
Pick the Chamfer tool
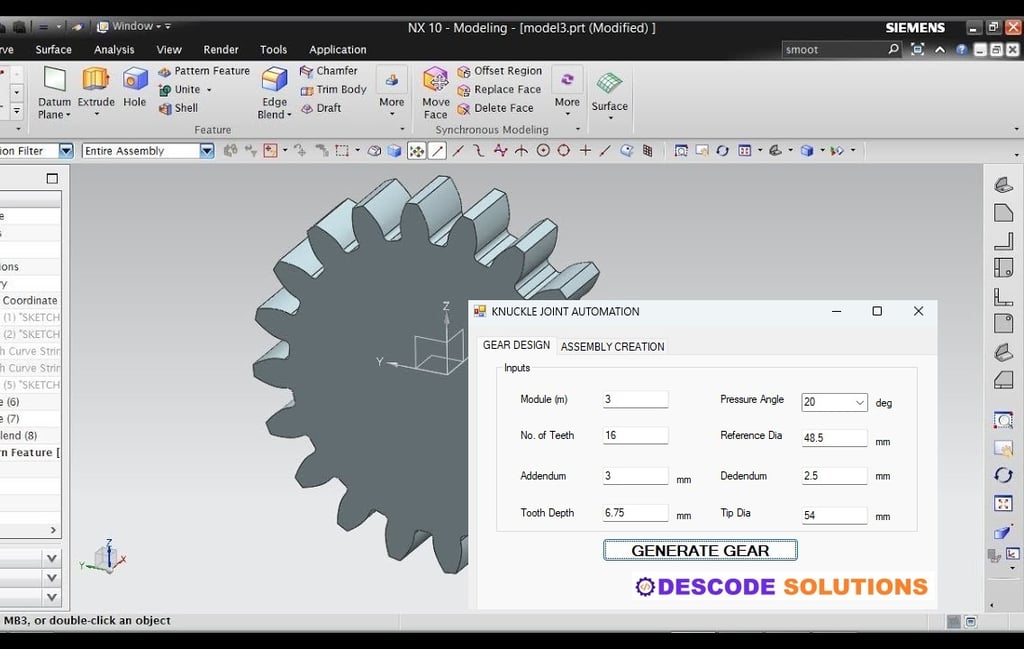(328, 71)
